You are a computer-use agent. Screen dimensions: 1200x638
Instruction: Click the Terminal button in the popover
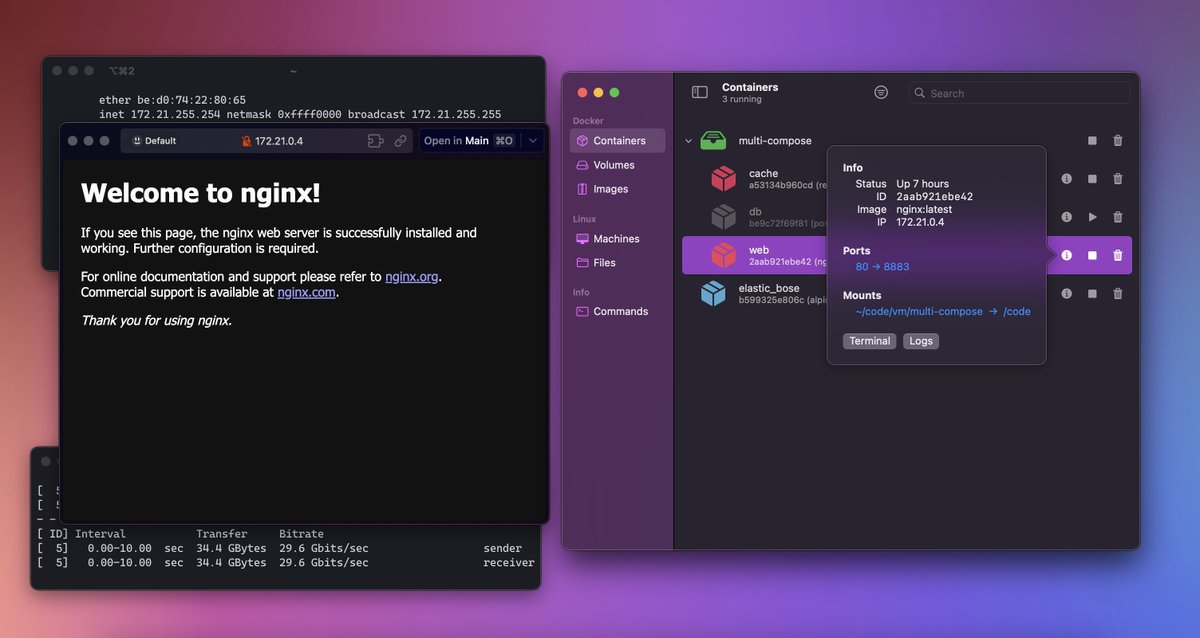tap(870, 341)
